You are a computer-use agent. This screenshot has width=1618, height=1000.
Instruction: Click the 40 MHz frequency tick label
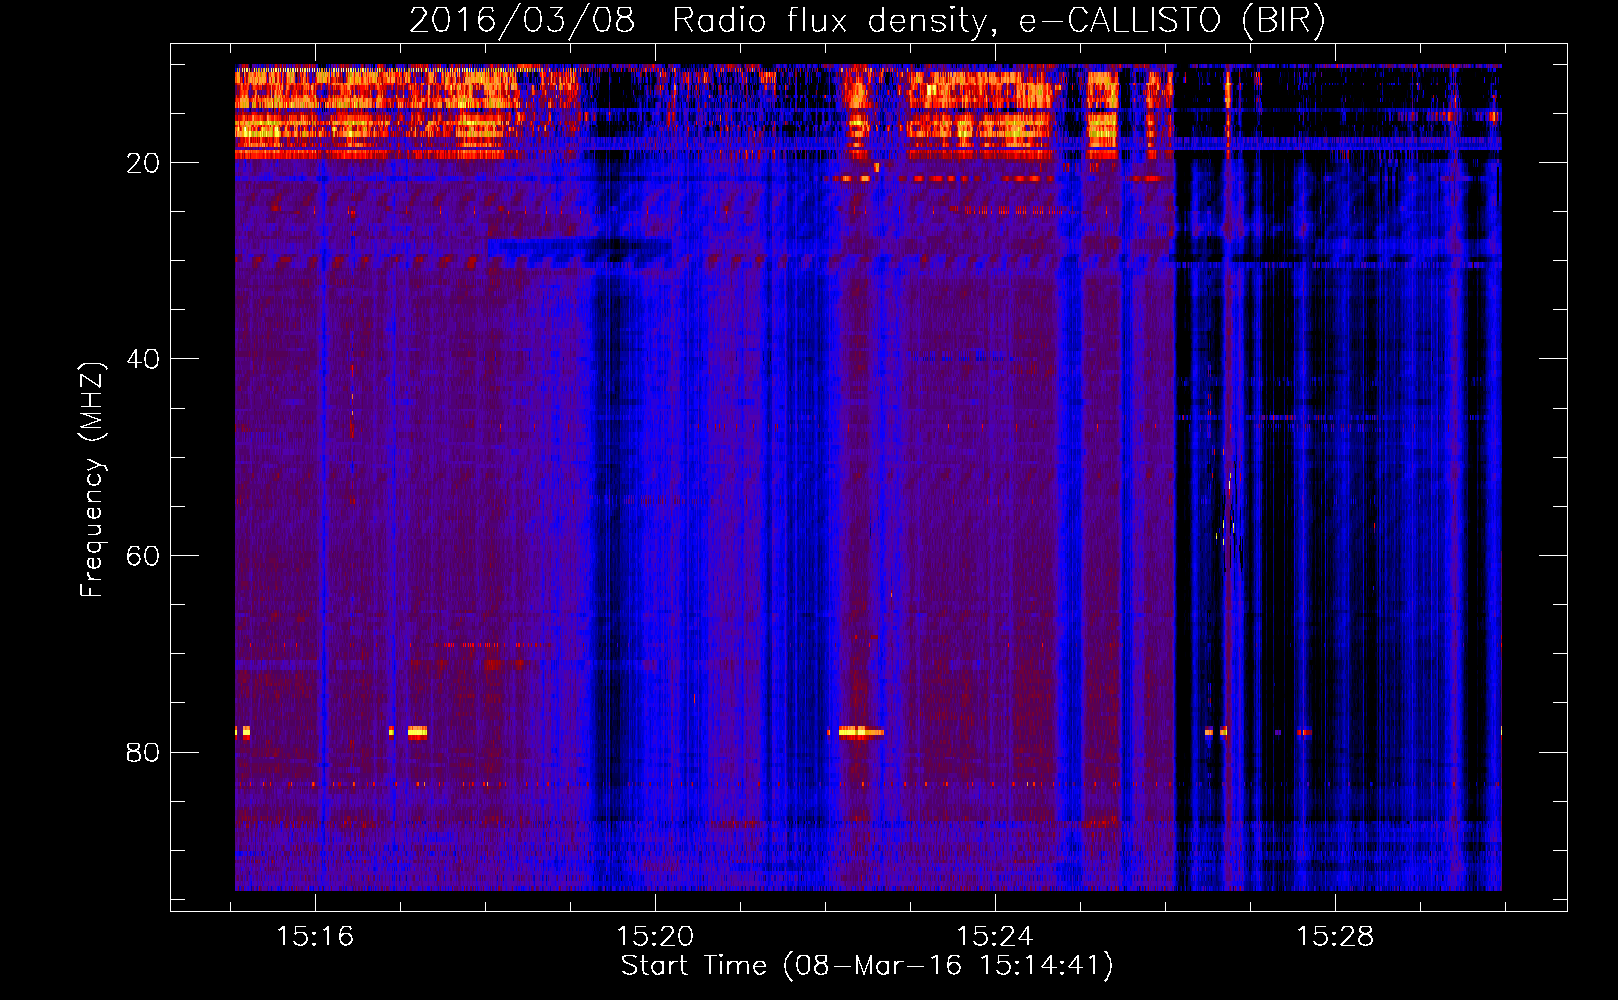[x=143, y=359]
